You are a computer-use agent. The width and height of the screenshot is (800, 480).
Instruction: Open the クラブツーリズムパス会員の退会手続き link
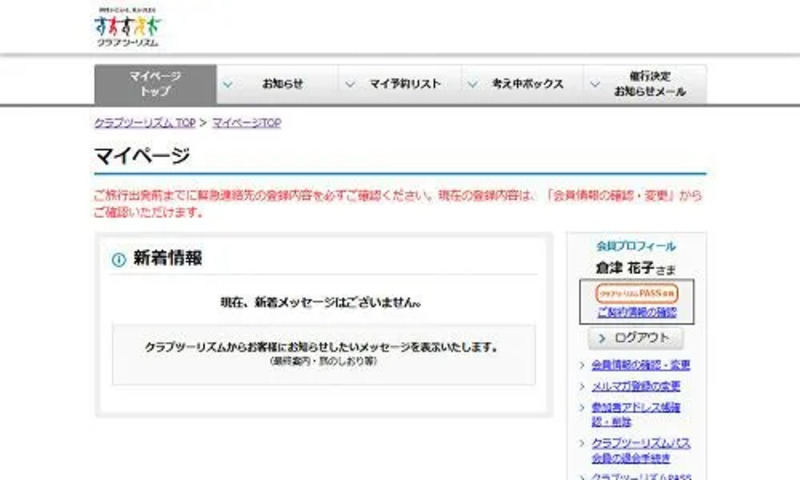coord(641,451)
